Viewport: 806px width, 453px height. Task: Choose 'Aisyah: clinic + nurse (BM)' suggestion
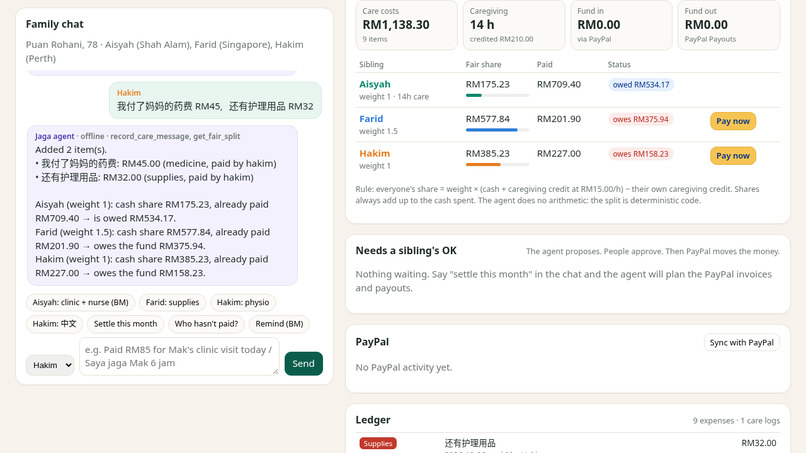[x=81, y=302]
